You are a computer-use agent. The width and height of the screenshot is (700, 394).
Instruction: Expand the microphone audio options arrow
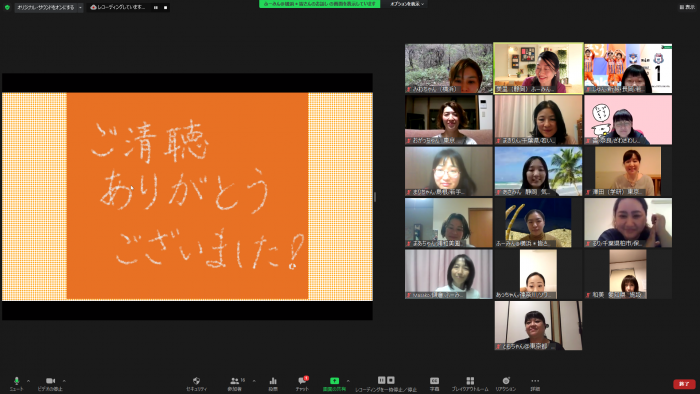(x=29, y=381)
